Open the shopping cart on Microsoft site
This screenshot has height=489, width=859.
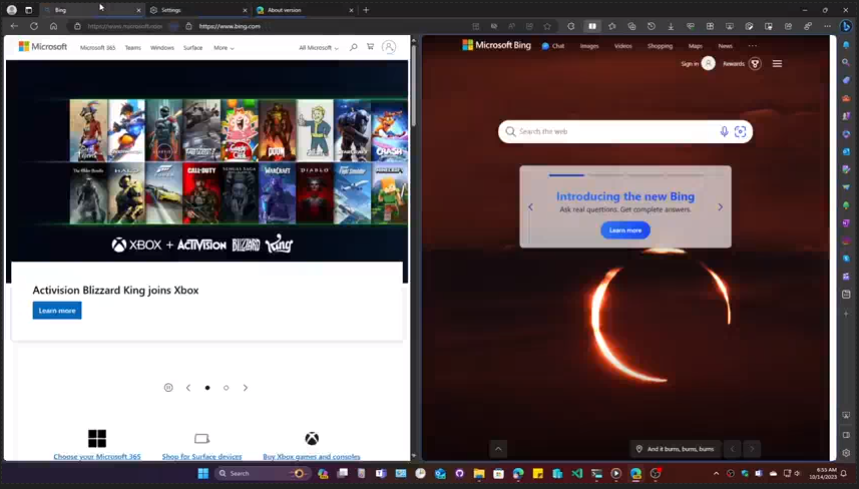coord(370,47)
